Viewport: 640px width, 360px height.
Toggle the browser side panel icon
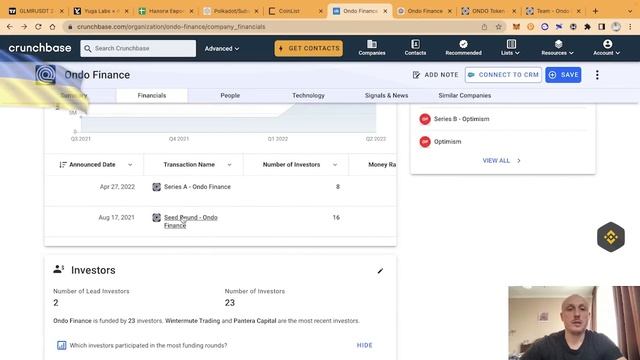click(602, 27)
